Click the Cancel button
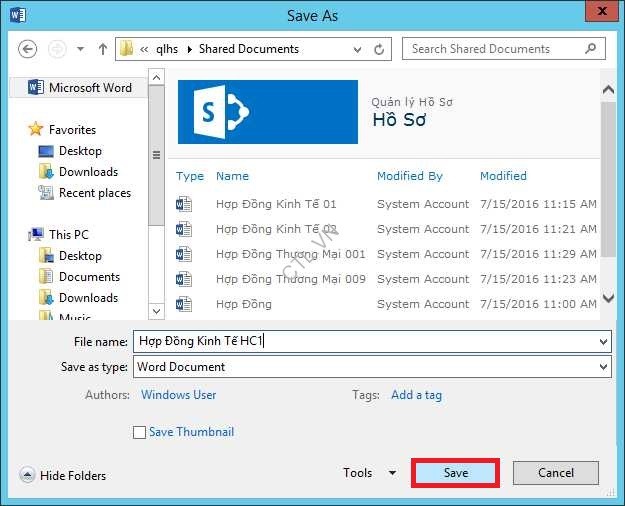 pyautogui.click(x=556, y=473)
